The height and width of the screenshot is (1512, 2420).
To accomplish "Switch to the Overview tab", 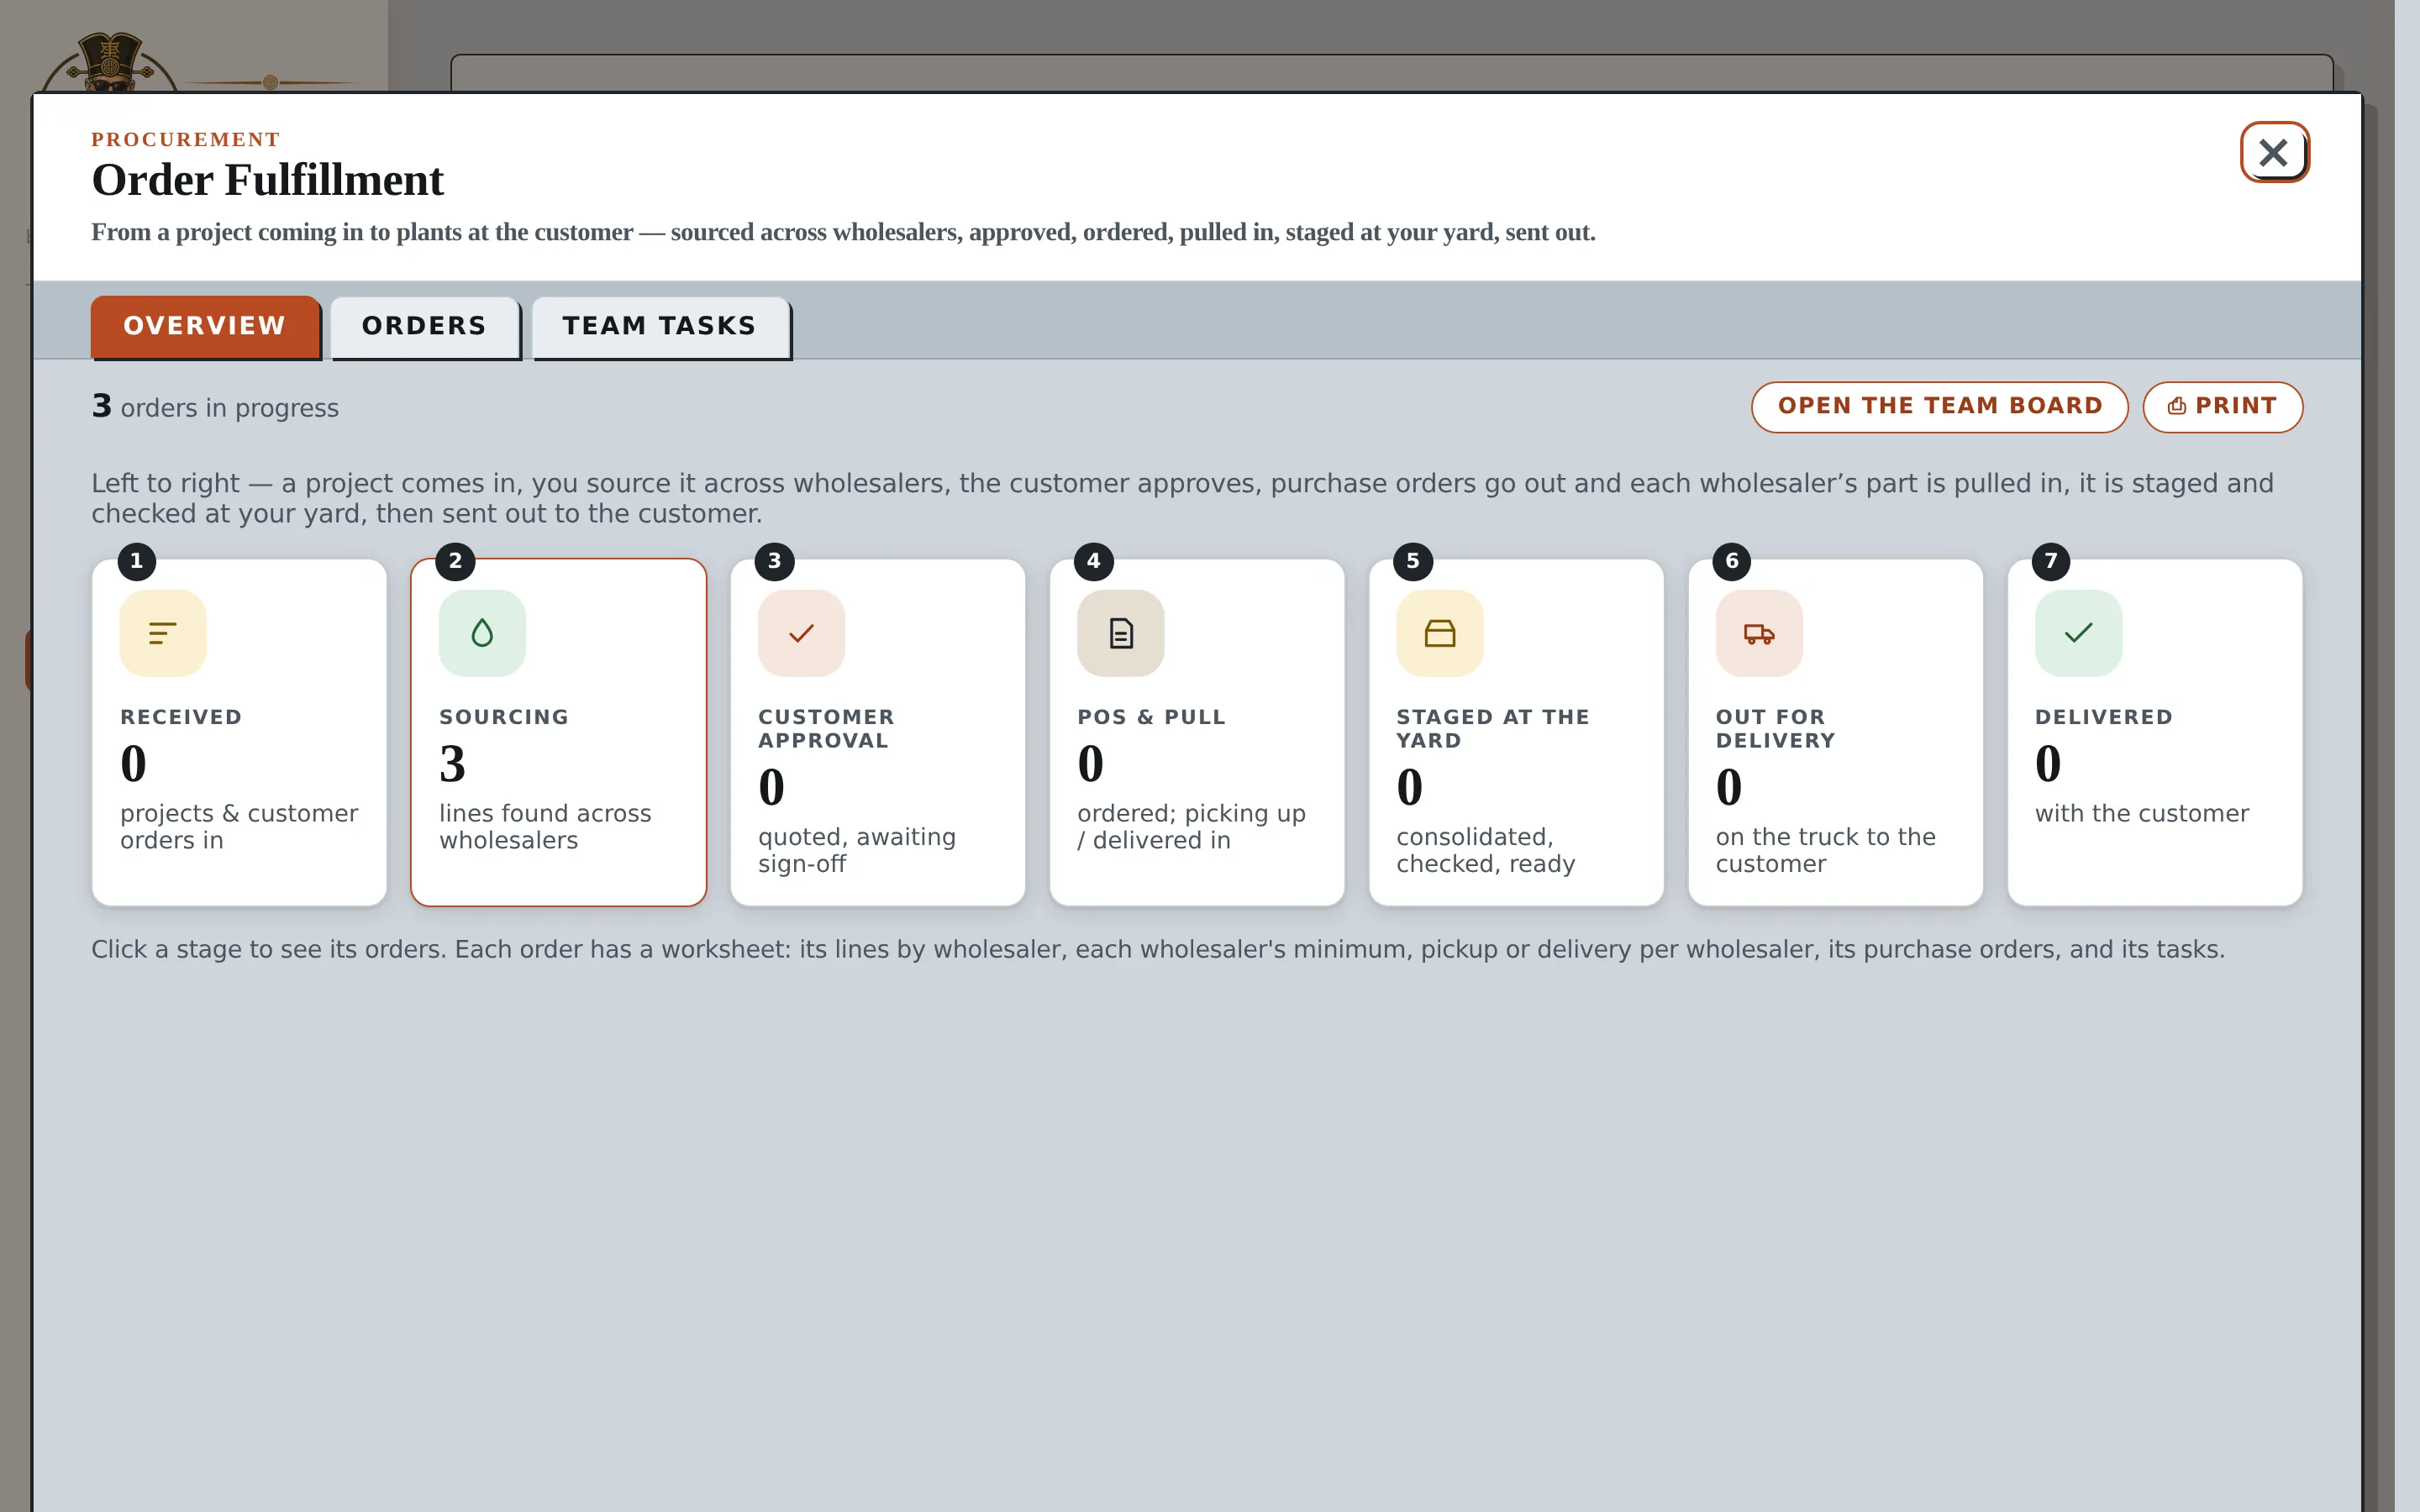I will tap(205, 326).
